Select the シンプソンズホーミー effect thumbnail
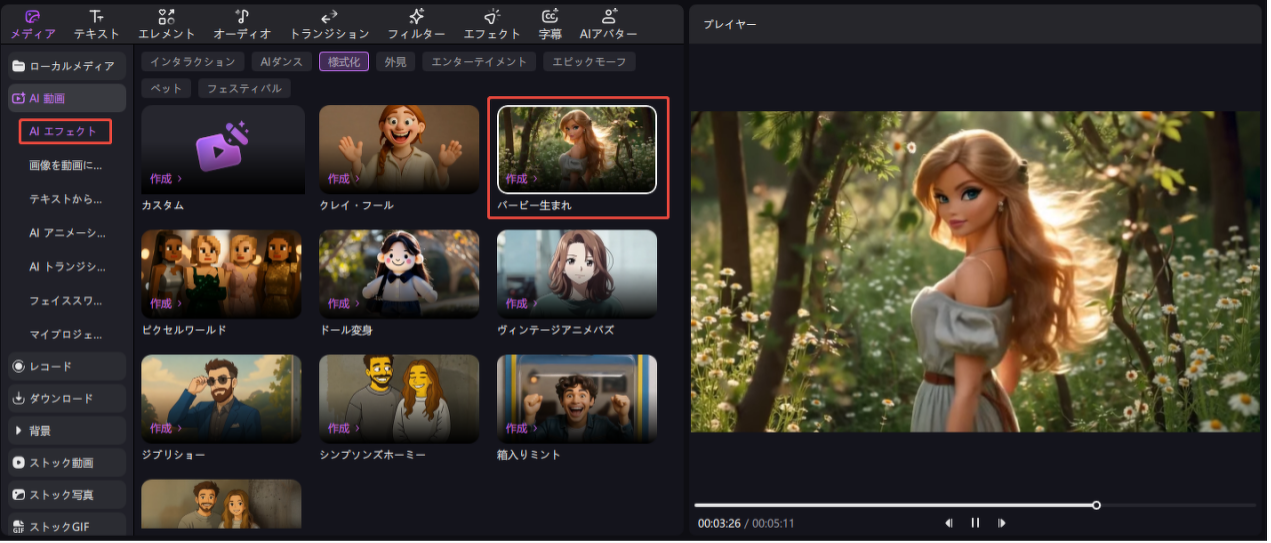This screenshot has height=543, width=1271. (x=399, y=399)
